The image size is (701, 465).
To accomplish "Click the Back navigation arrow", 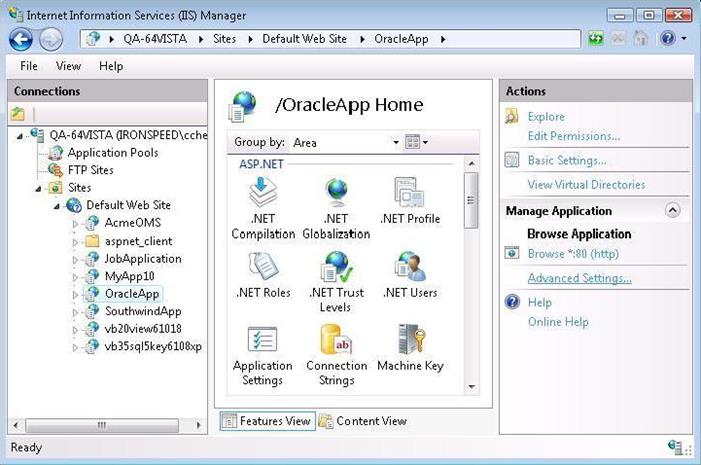I will click(x=21, y=39).
